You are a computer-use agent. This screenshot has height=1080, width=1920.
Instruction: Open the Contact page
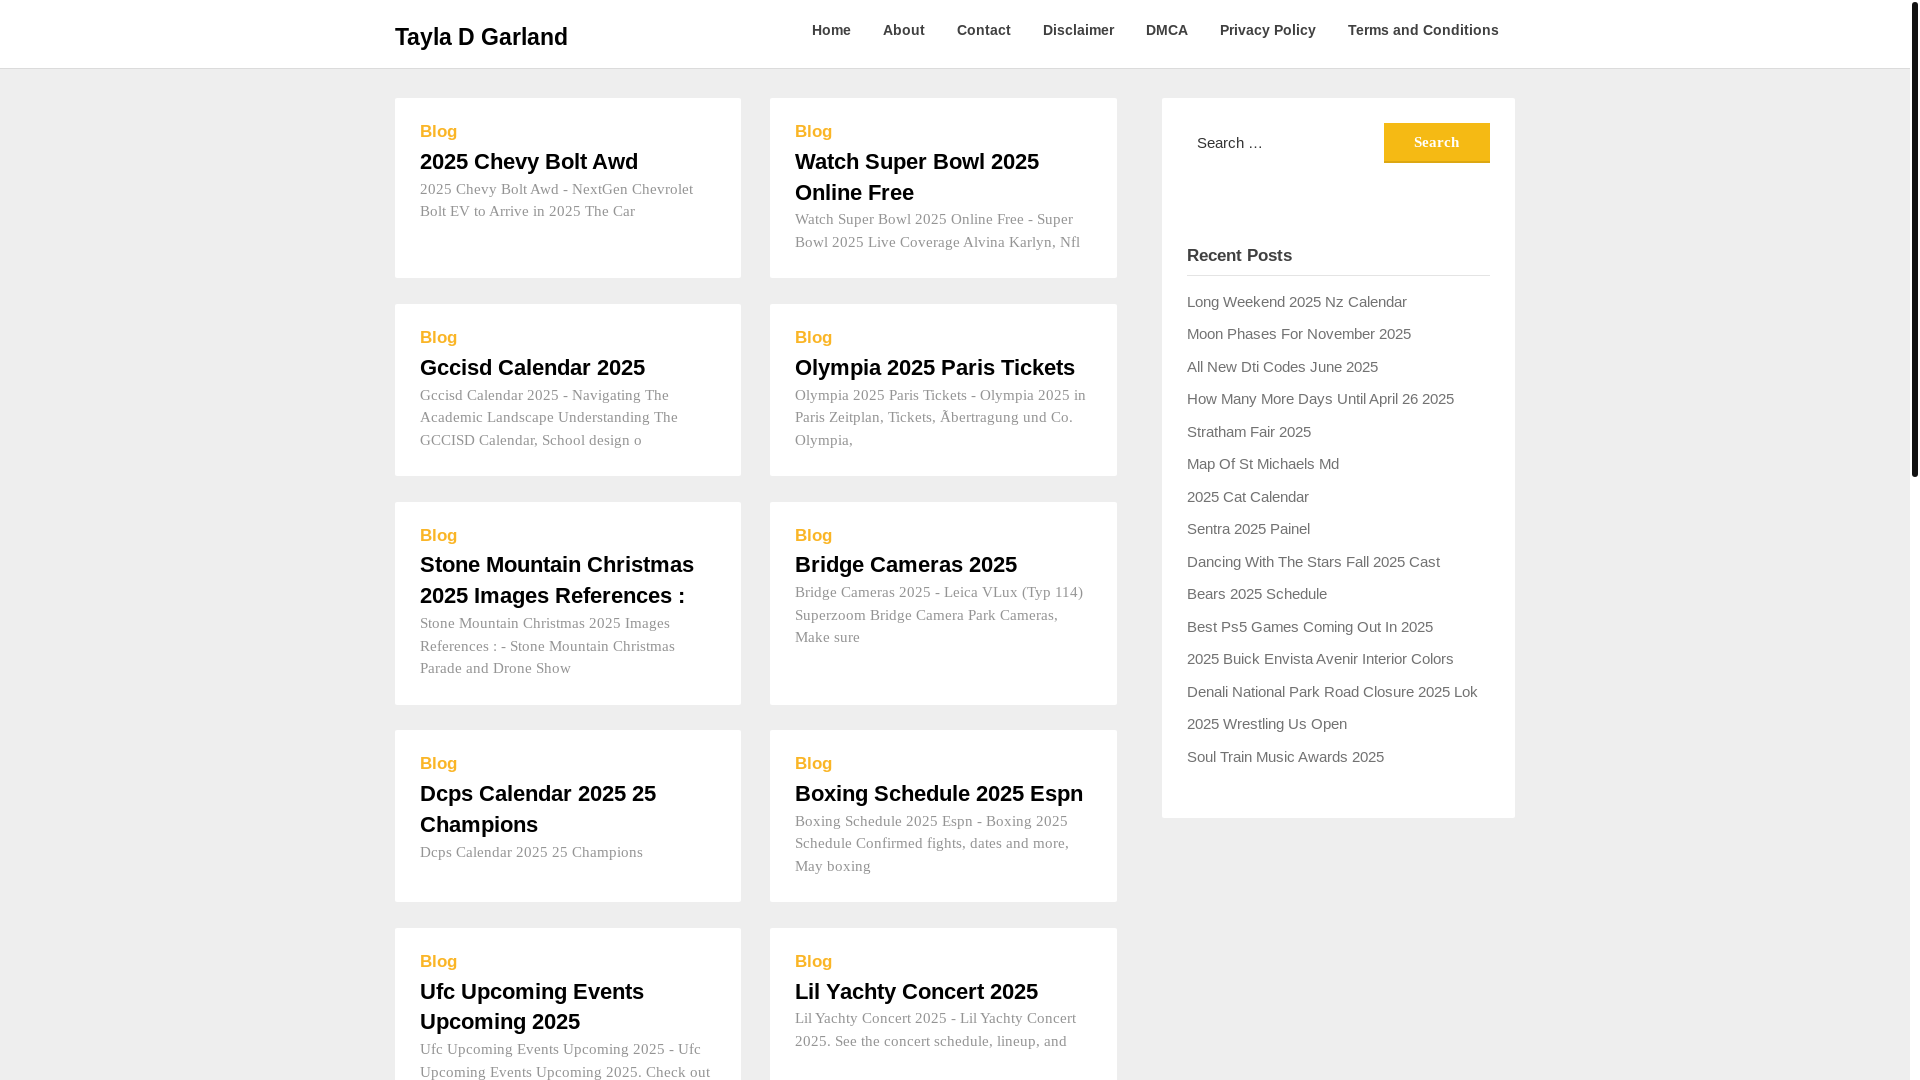click(983, 30)
